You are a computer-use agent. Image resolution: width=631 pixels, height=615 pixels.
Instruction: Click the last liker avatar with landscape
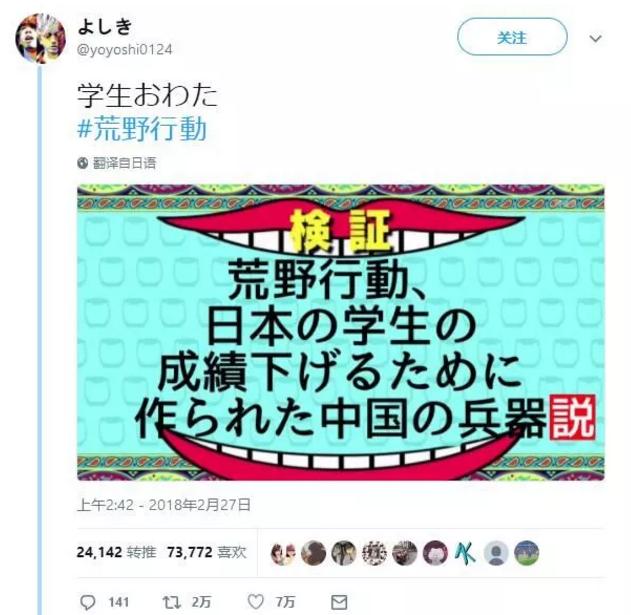(526, 553)
